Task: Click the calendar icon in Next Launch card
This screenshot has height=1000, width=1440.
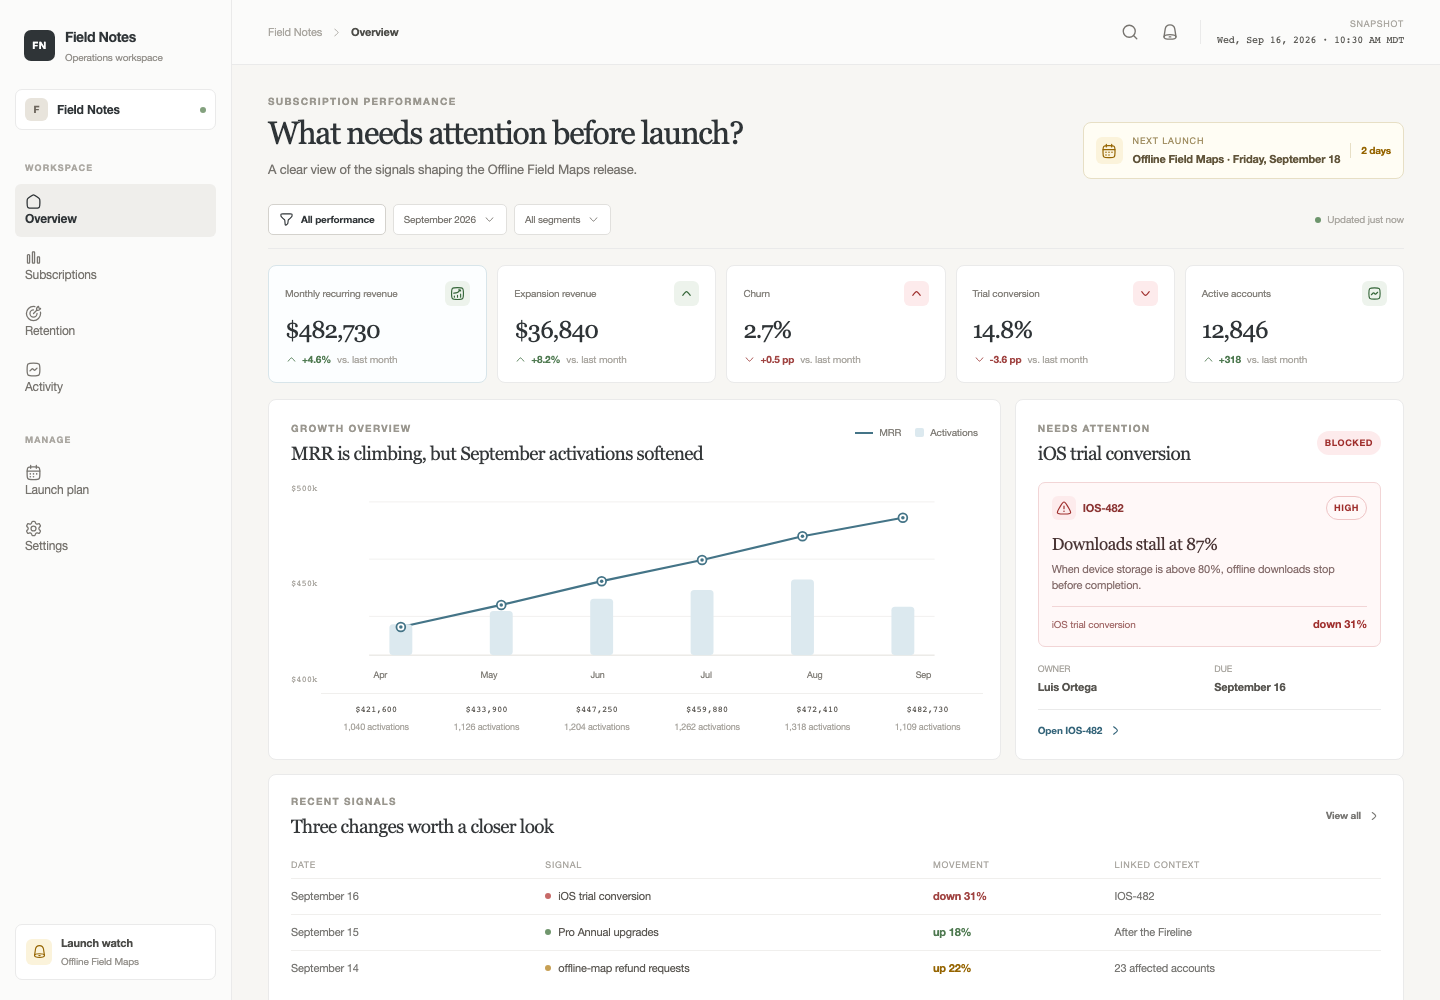Action: coord(1109,151)
